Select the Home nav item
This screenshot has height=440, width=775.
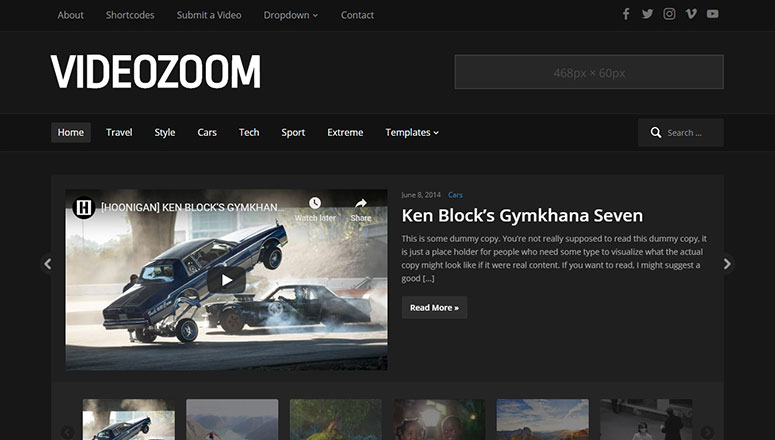tap(71, 132)
